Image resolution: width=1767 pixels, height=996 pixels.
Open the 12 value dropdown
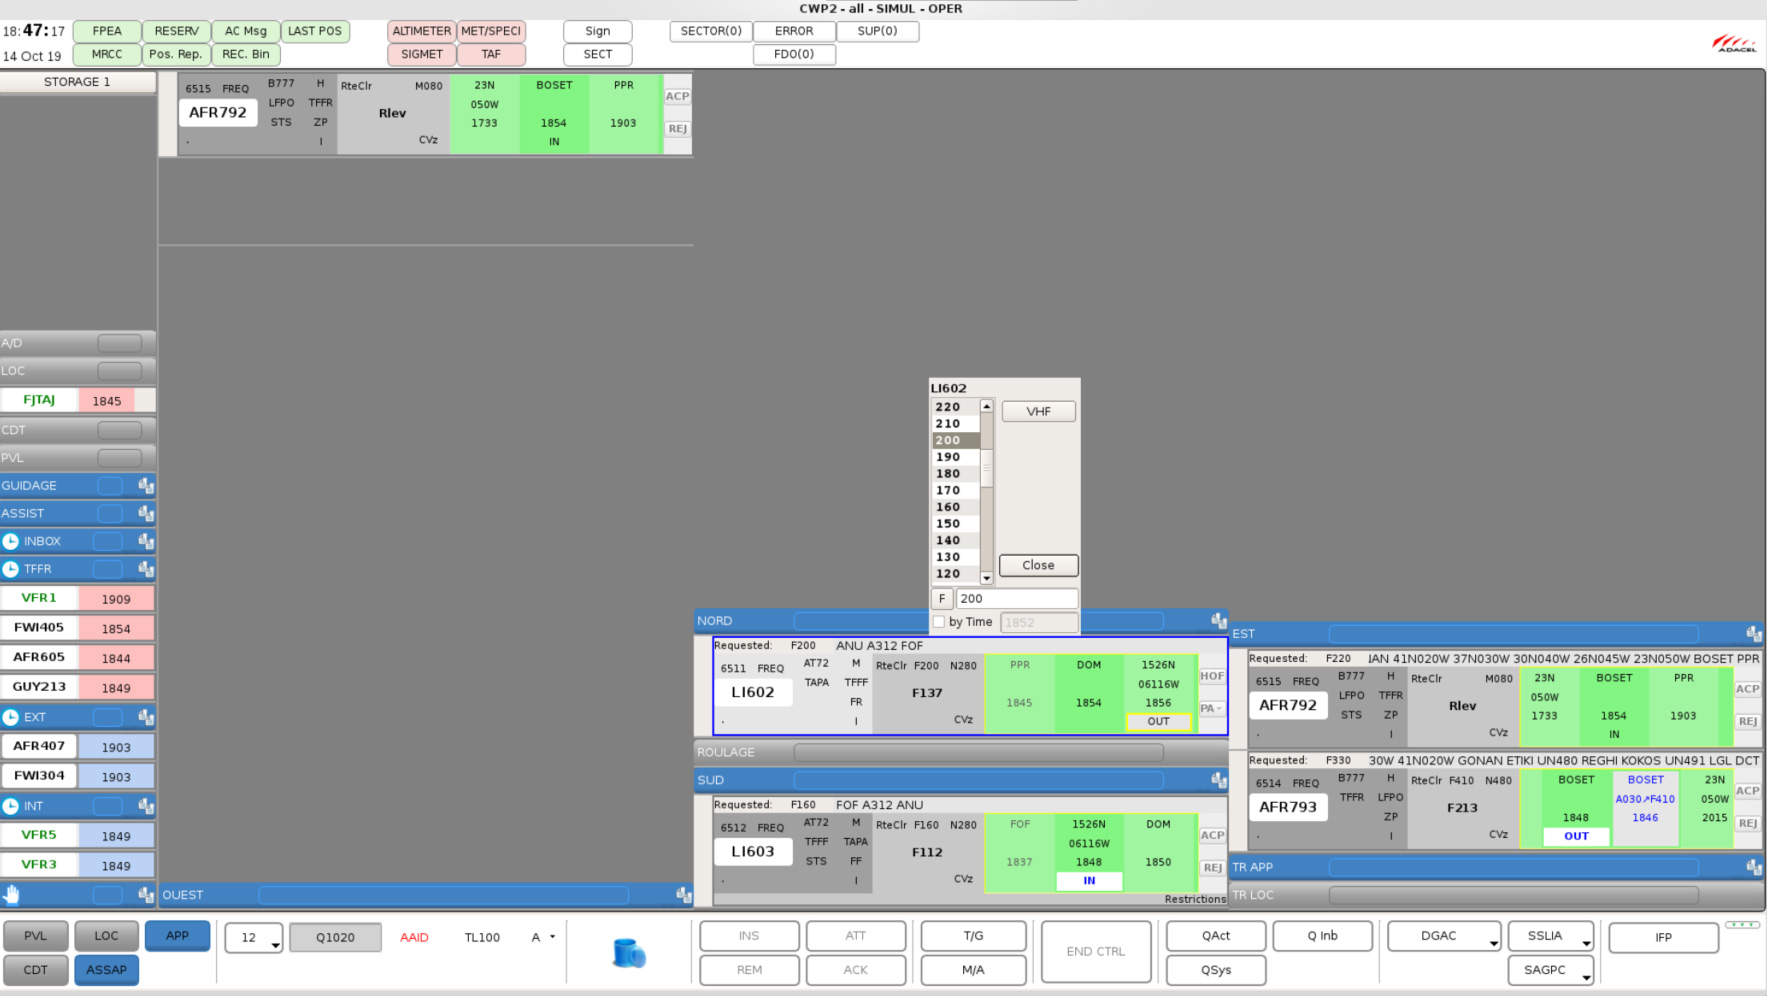click(254, 938)
